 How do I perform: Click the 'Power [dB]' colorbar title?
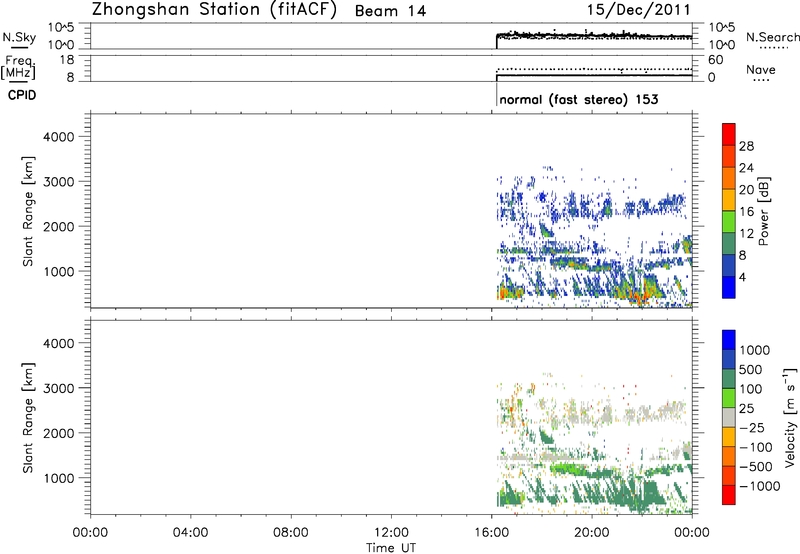click(x=764, y=211)
